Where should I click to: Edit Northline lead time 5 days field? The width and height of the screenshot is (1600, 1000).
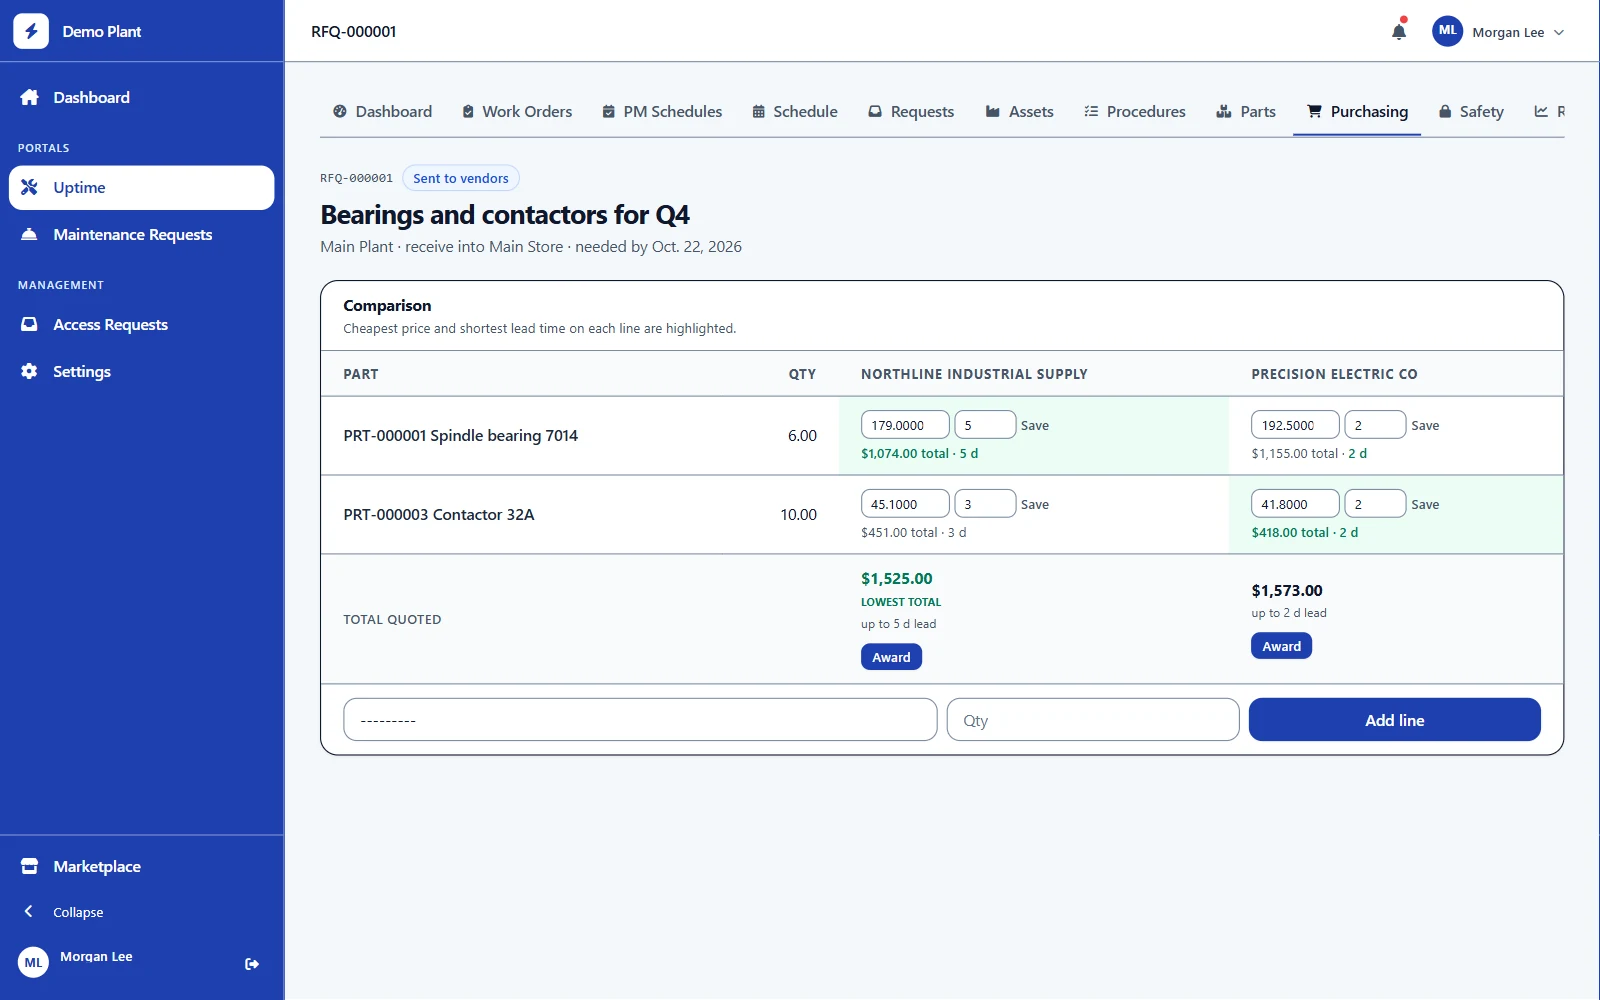(x=985, y=425)
